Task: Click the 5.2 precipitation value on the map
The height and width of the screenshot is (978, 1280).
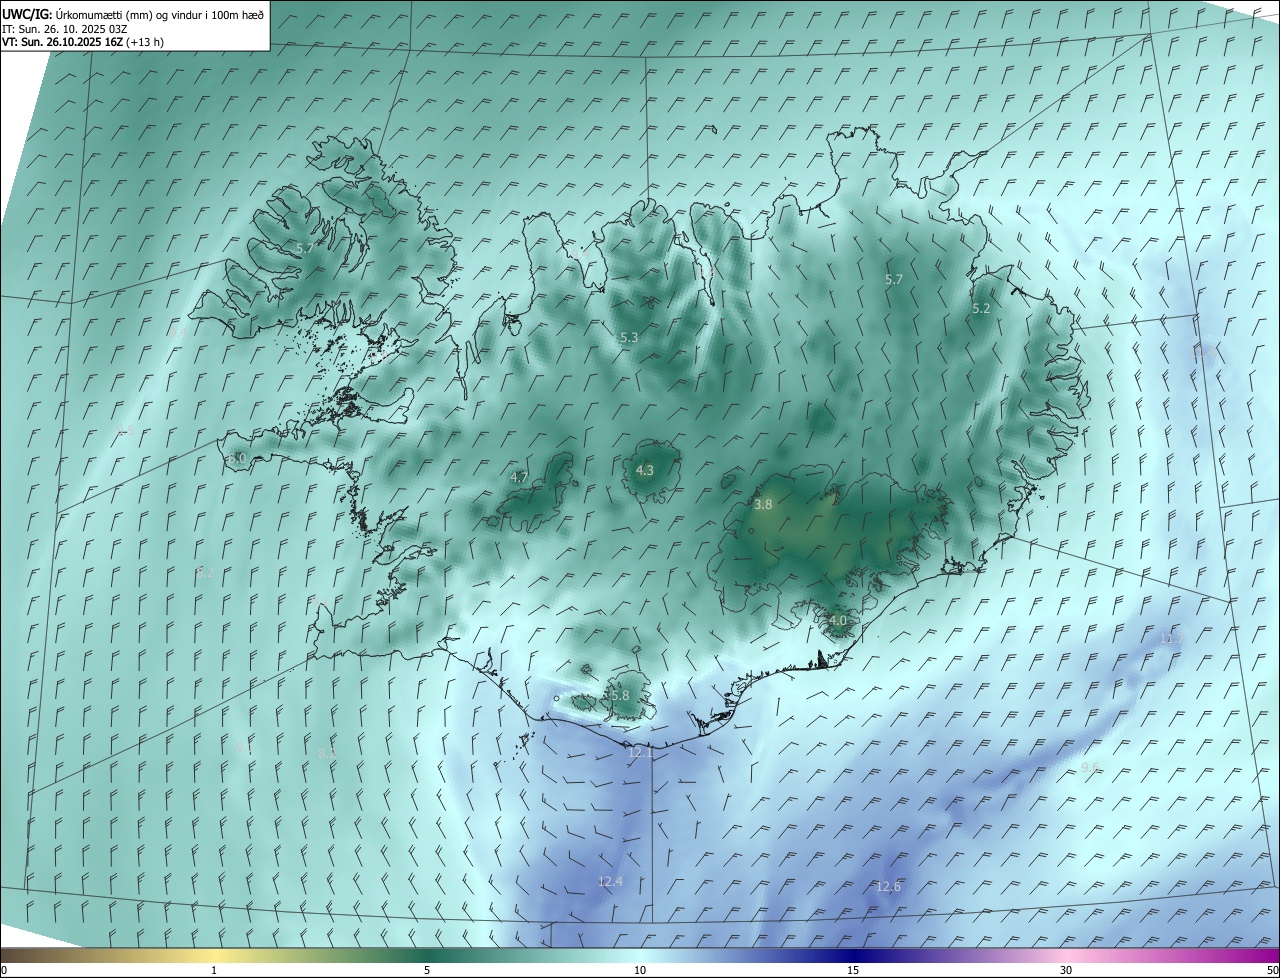Action: pyautogui.click(x=981, y=309)
